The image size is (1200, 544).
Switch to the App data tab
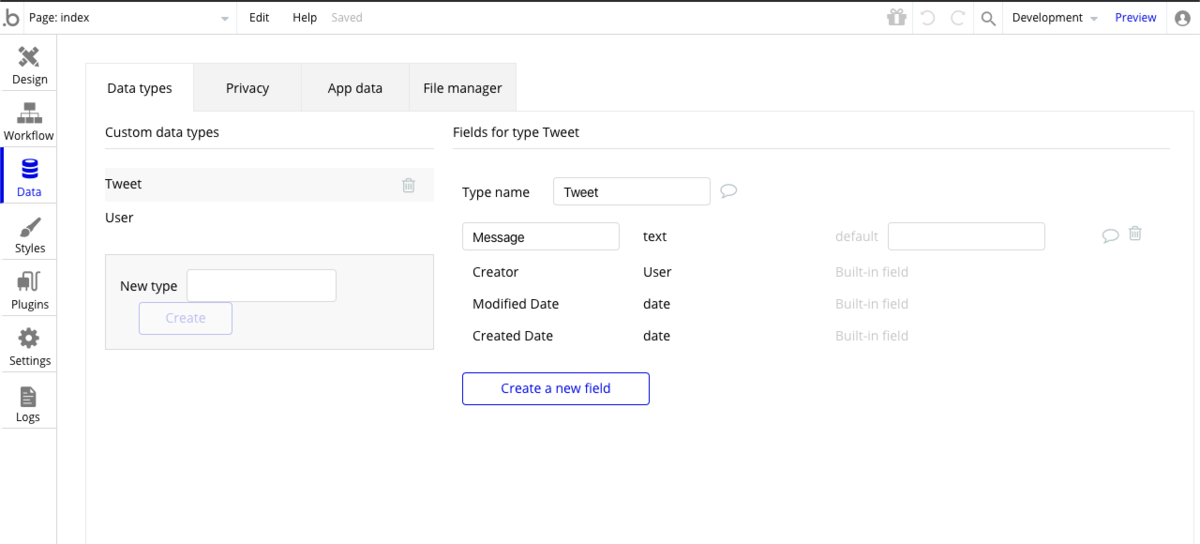coord(355,88)
